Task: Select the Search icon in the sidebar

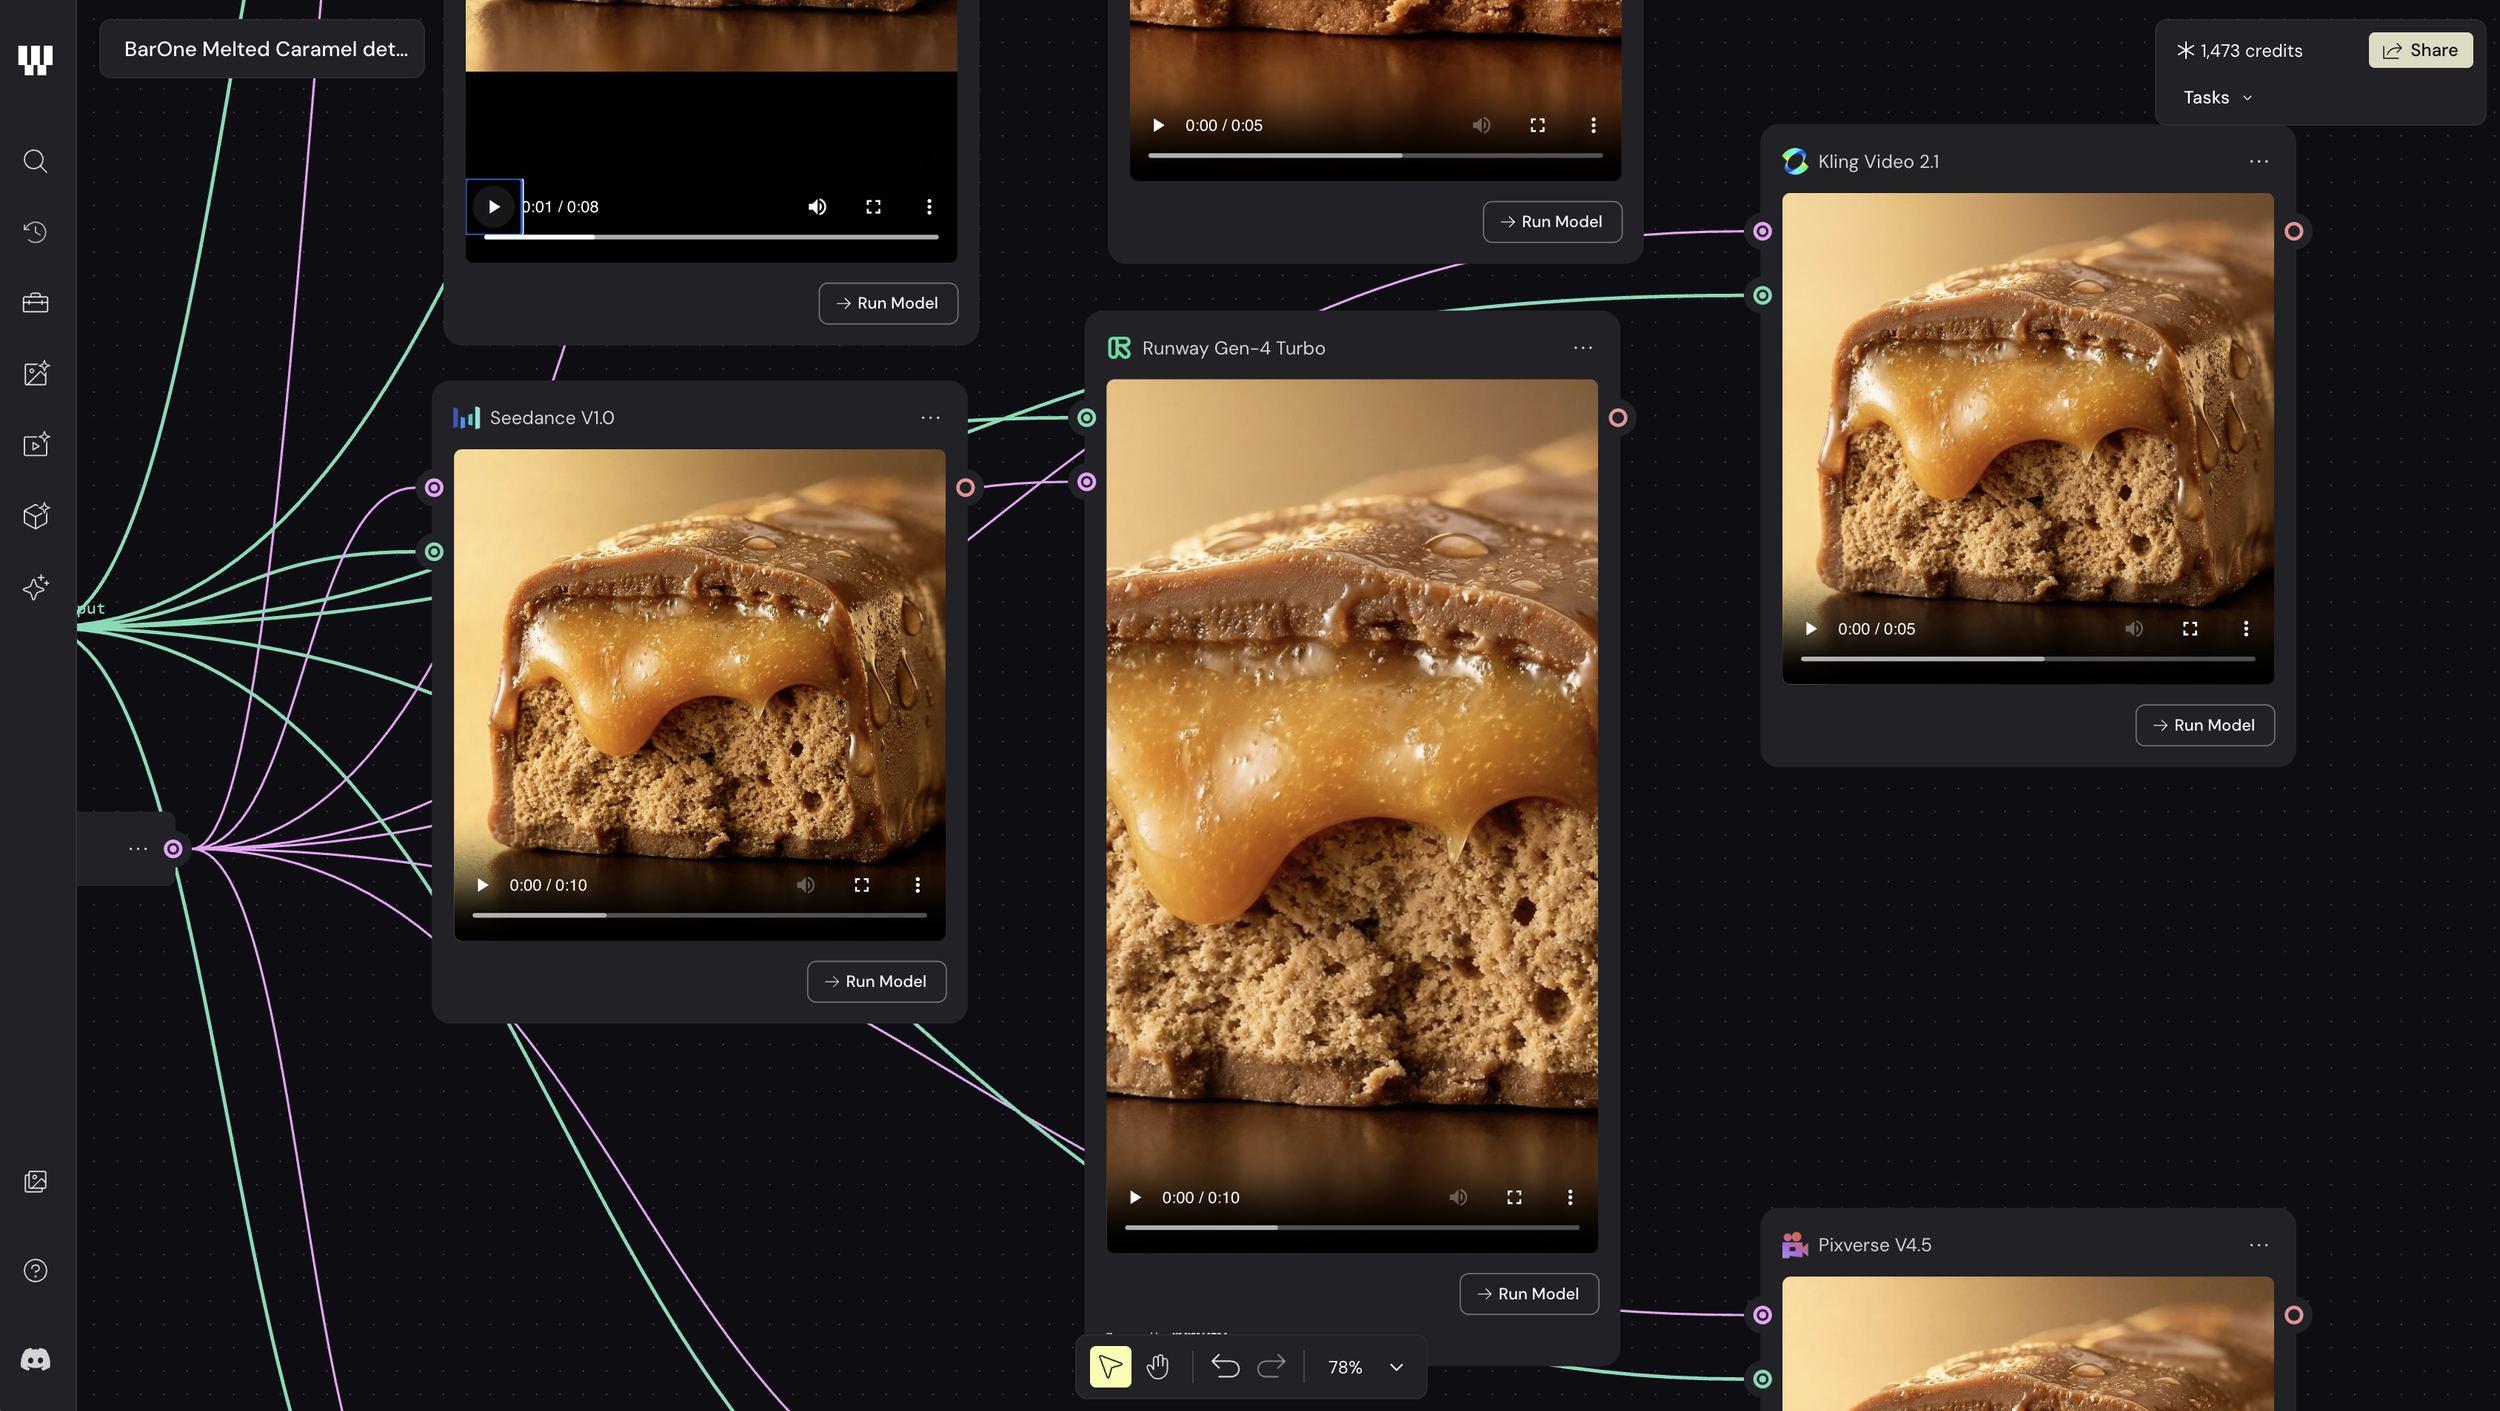Action: click(x=35, y=161)
